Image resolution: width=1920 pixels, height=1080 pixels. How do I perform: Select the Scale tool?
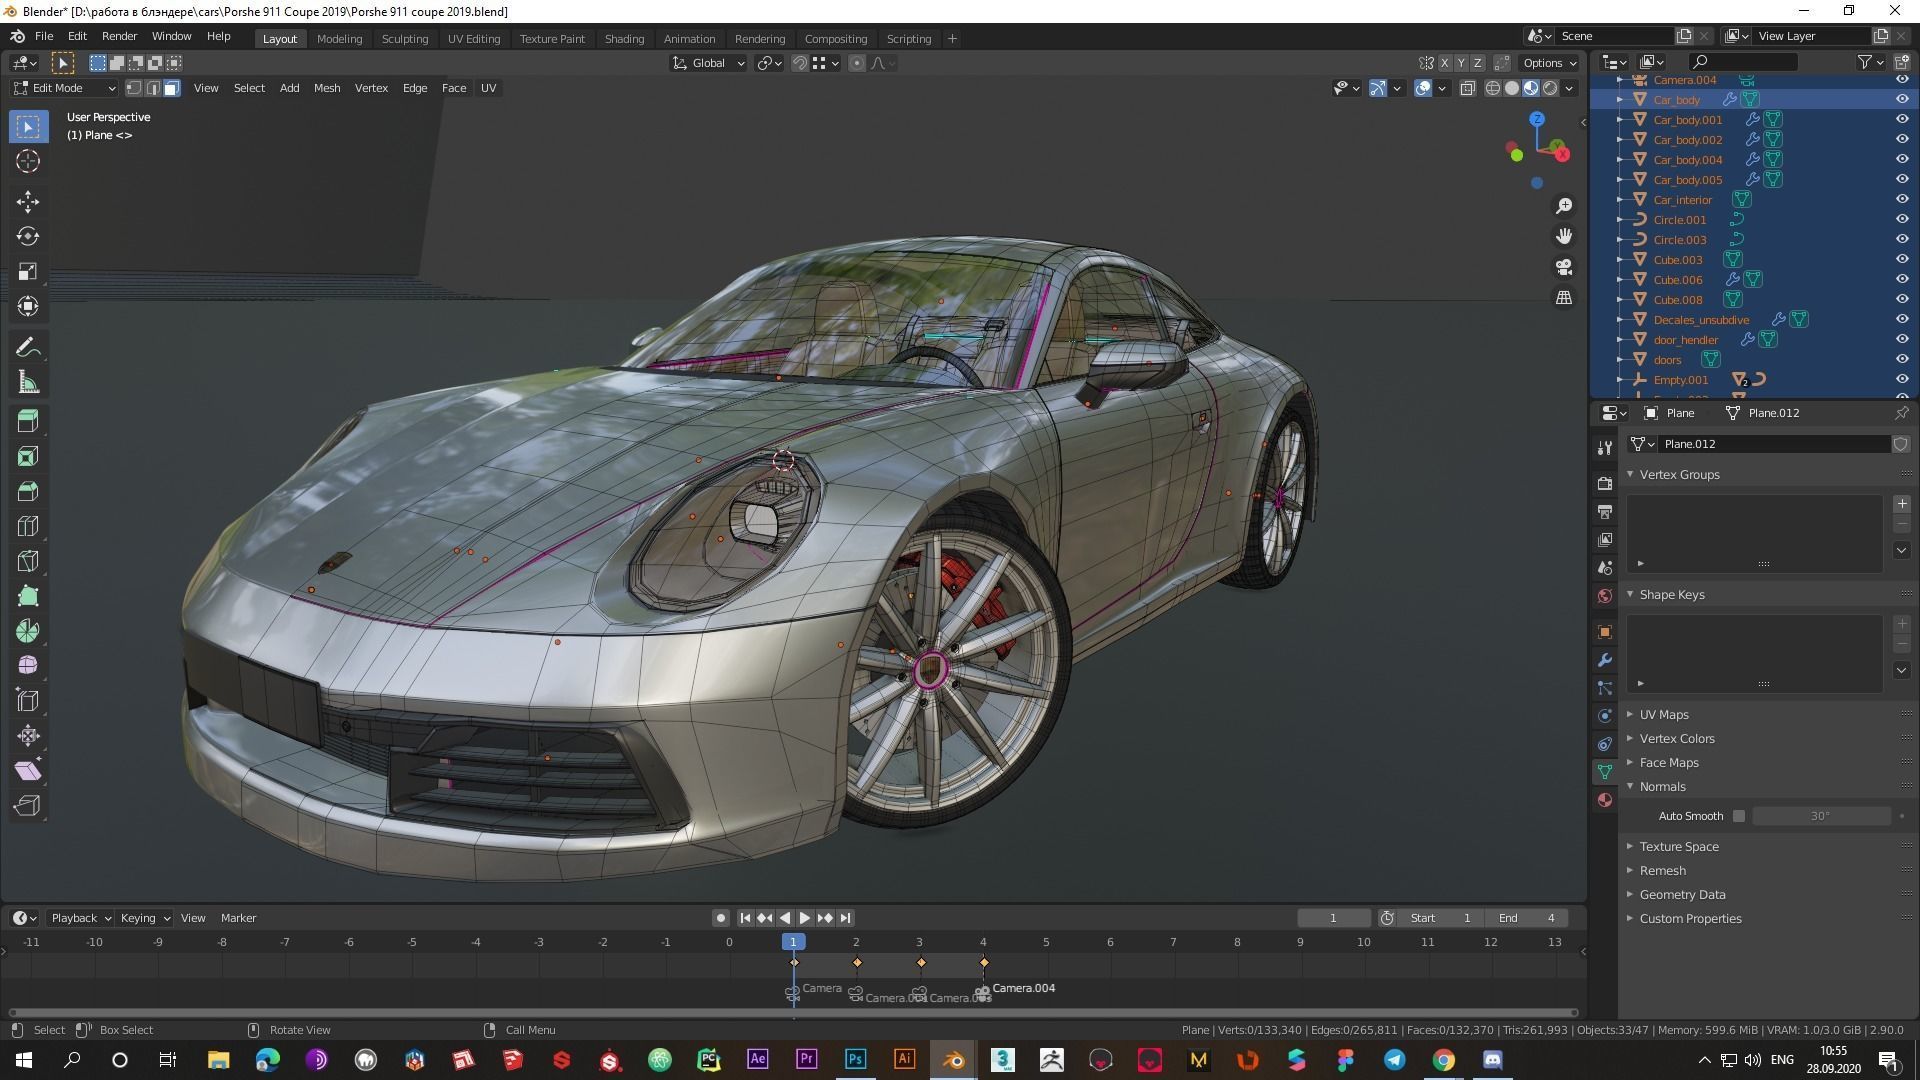coord(28,272)
